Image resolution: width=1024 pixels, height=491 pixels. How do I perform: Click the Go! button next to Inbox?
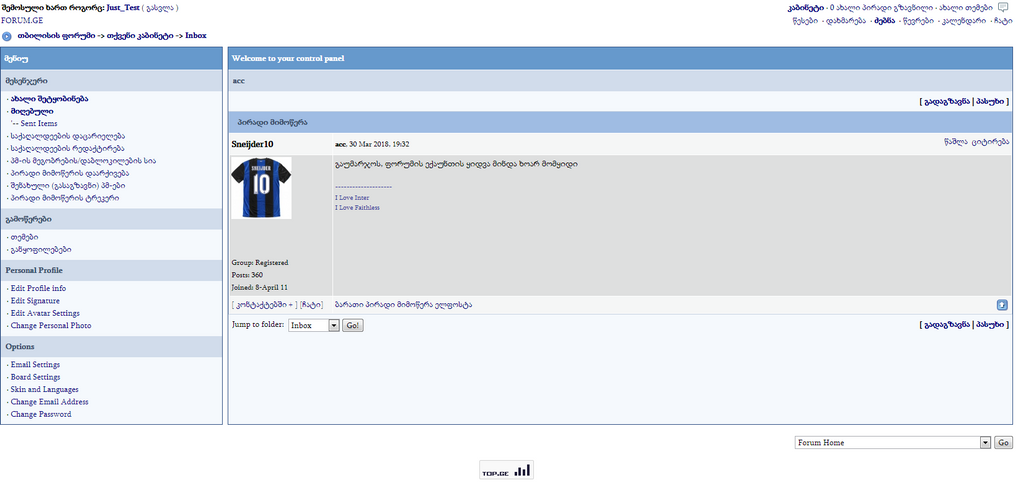pyautogui.click(x=353, y=325)
